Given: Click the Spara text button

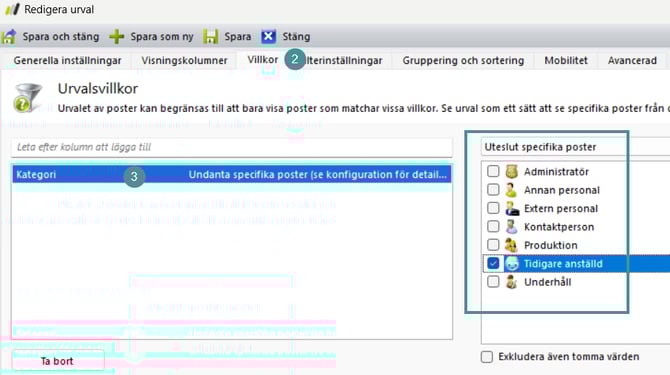Looking at the screenshot, I should click(x=238, y=37).
